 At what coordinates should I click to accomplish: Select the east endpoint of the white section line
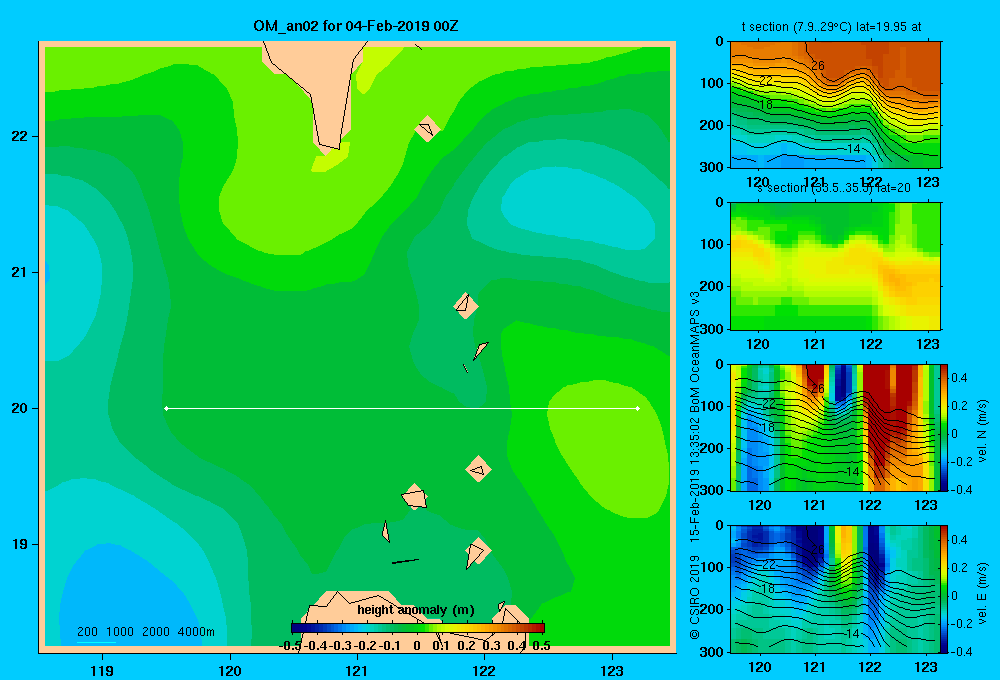(x=638, y=408)
